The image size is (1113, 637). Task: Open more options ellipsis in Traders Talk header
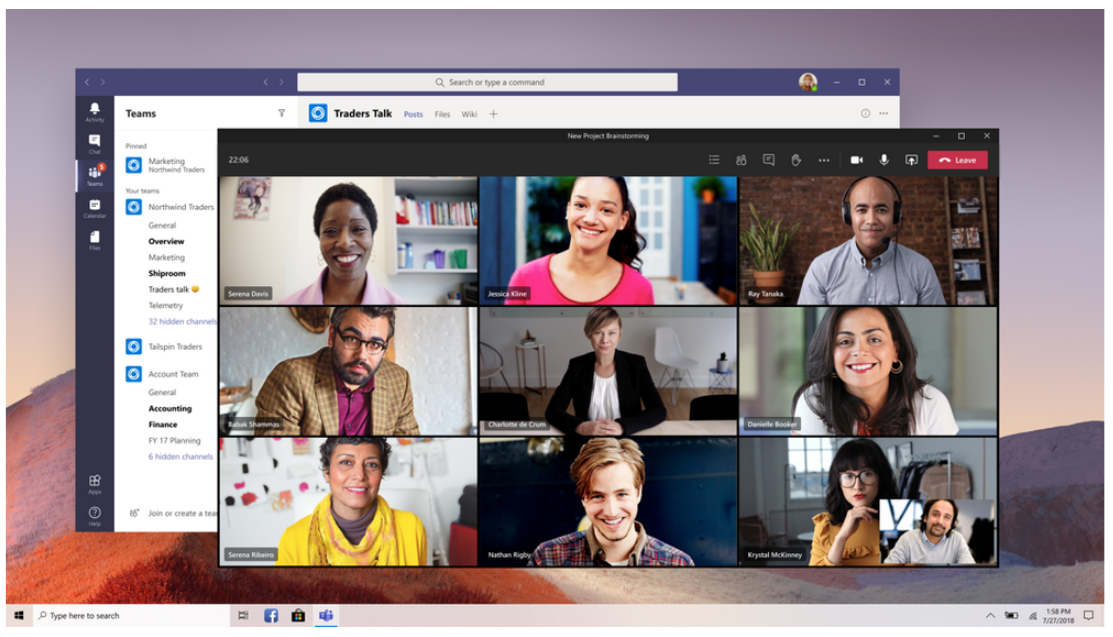click(x=884, y=114)
